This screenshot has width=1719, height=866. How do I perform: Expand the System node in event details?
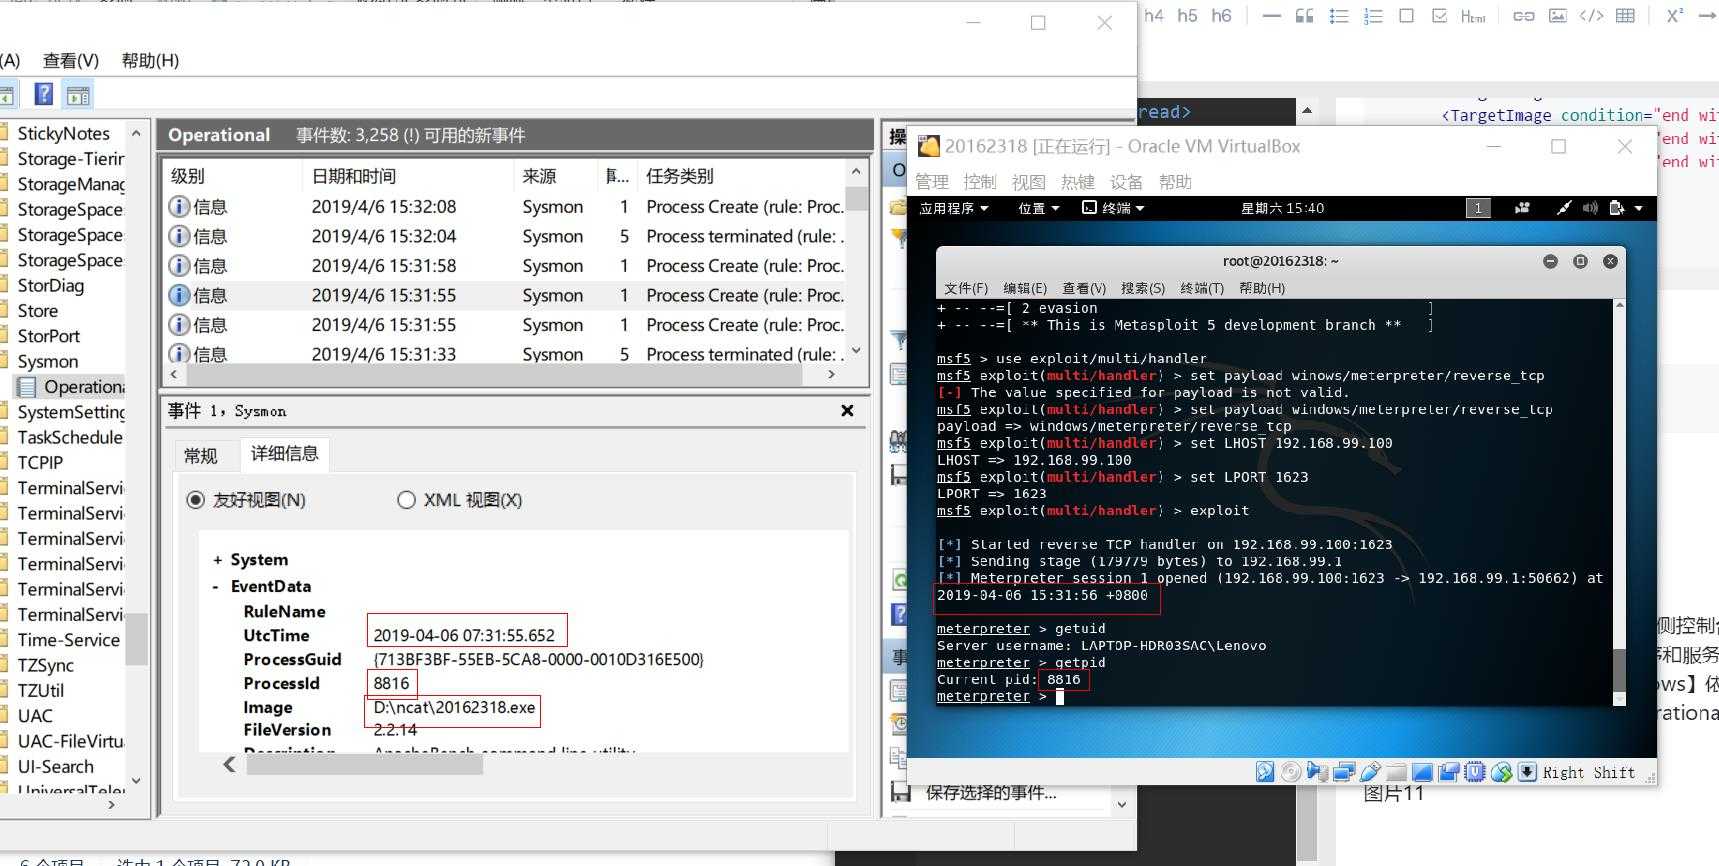coord(217,560)
